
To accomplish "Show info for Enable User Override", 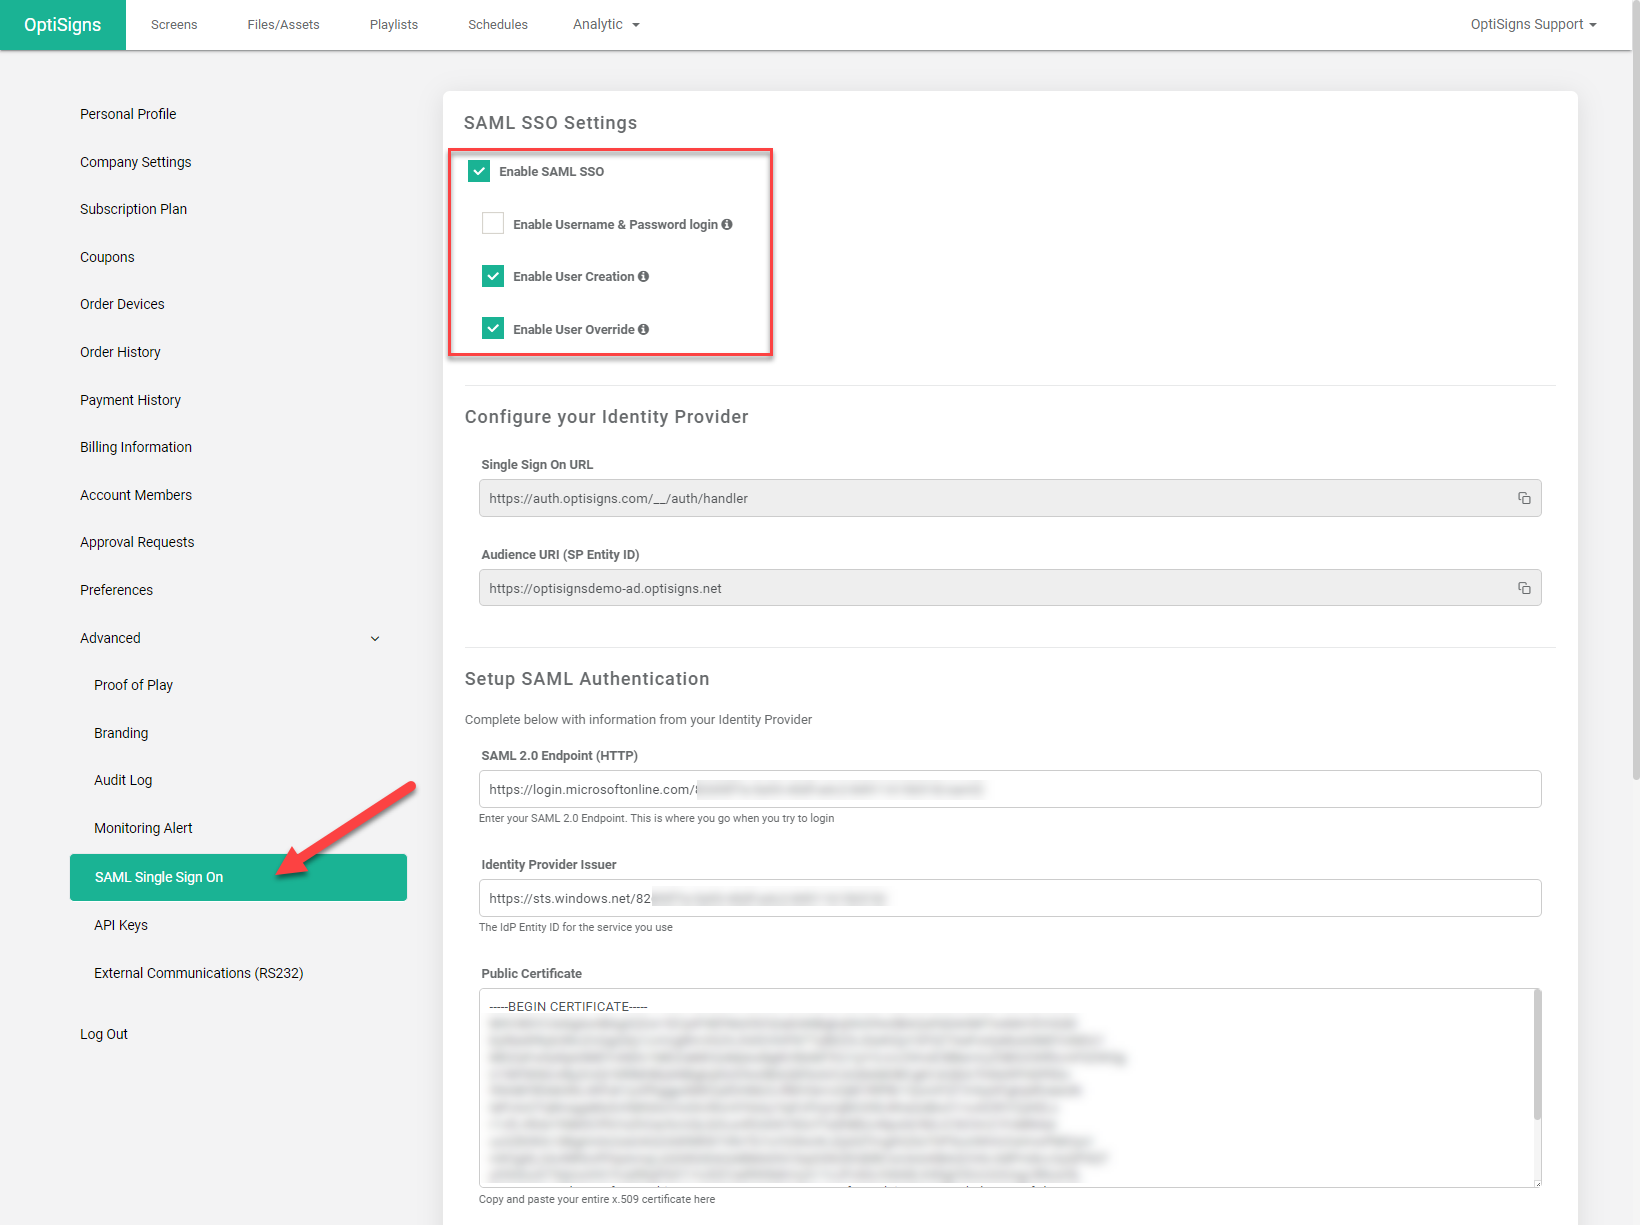I will click(x=643, y=329).
